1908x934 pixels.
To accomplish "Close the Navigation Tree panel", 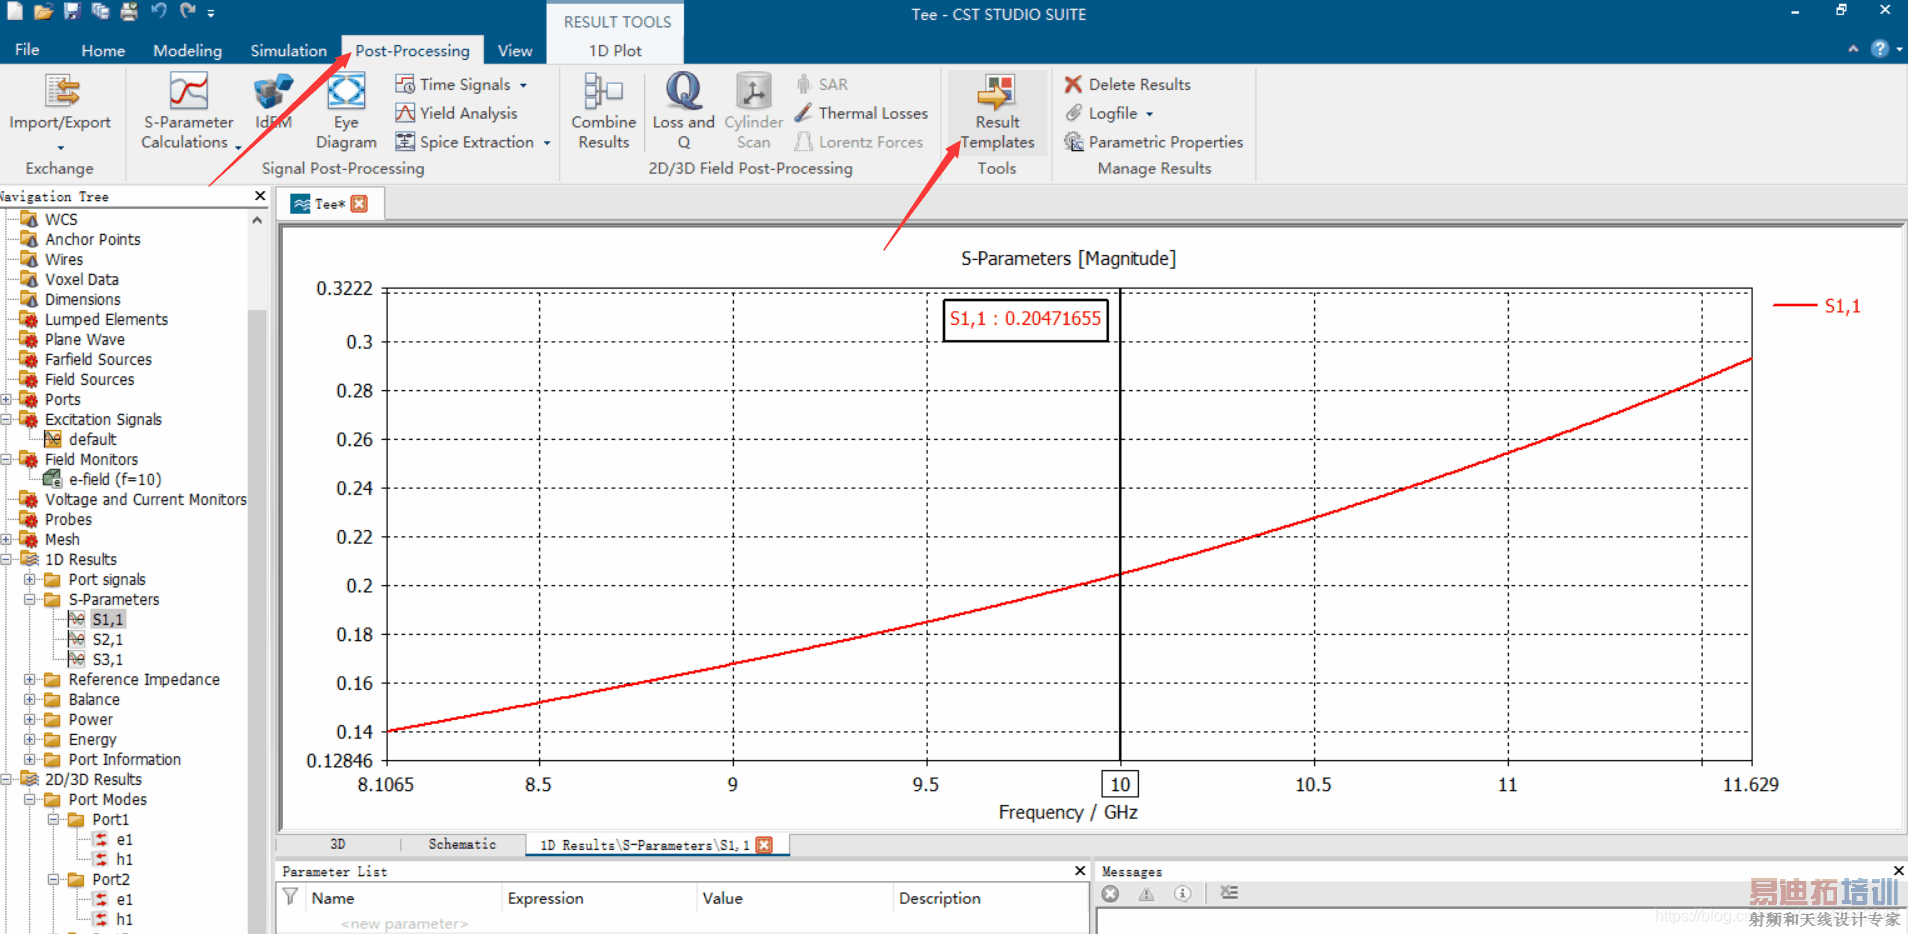I will click(x=260, y=196).
